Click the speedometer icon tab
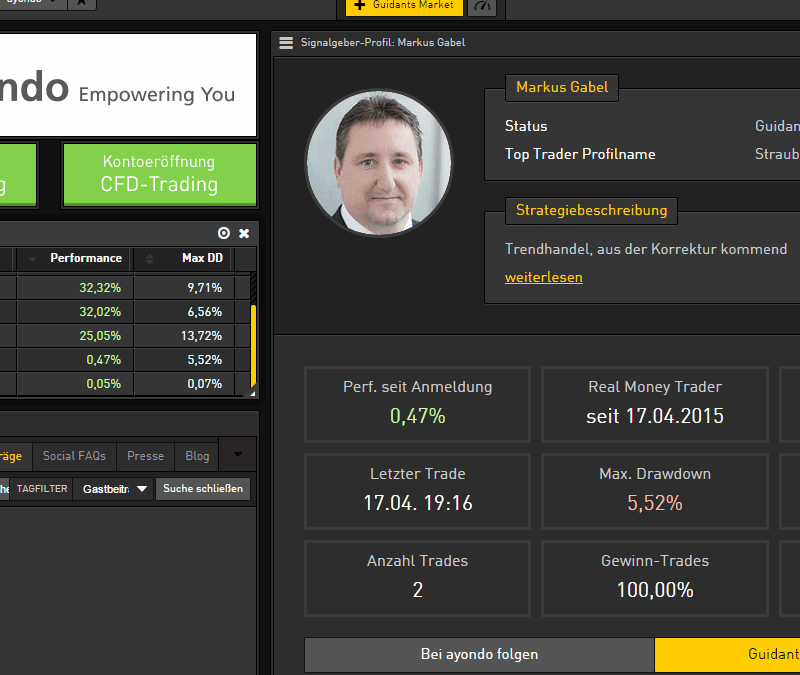Viewport: 800px width, 675px height. (x=484, y=7)
